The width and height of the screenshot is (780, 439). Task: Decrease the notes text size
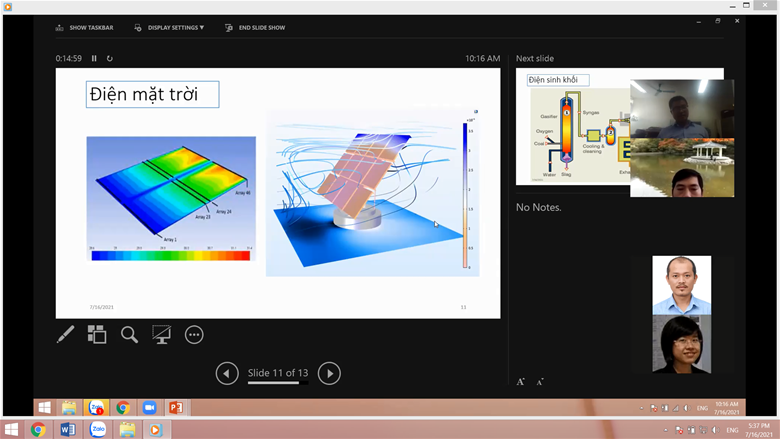540,382
